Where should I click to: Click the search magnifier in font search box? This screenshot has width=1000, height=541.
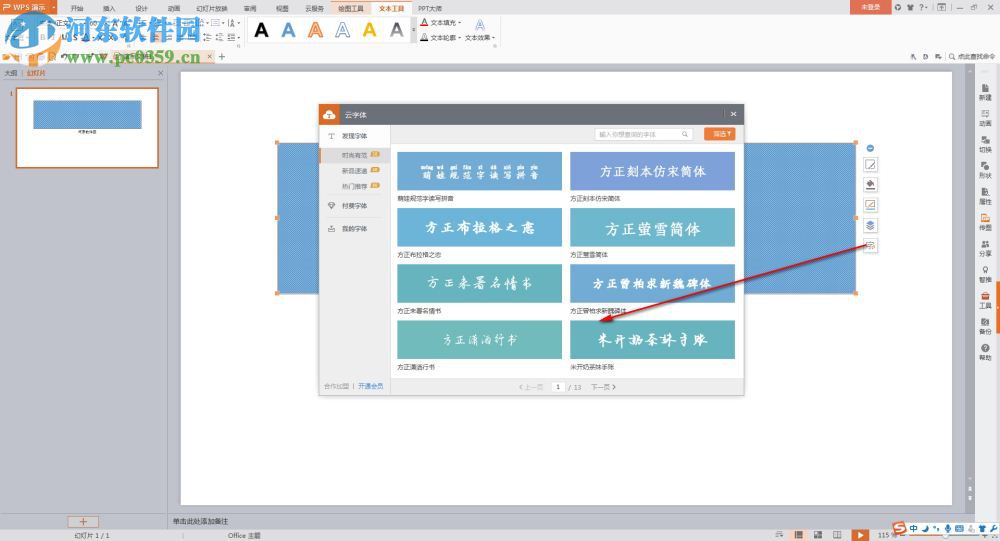[684, 135]
